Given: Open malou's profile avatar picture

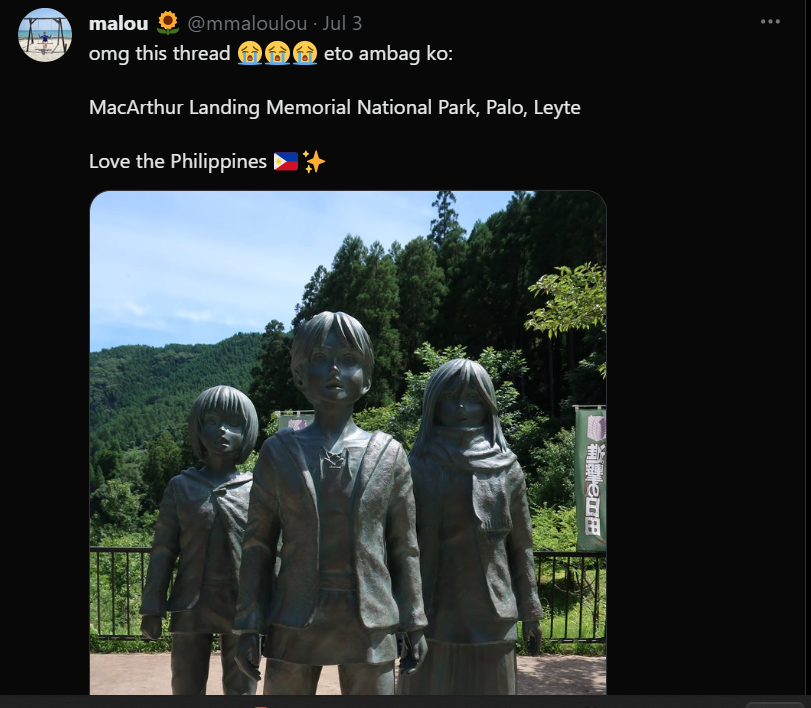Looking at the screenshot, I should click(45, 35).
